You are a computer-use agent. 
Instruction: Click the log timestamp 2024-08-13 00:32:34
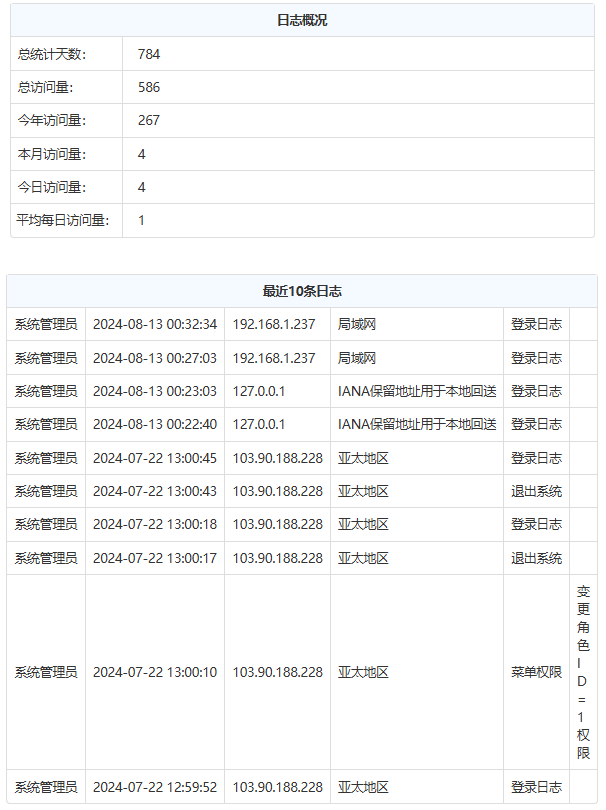pyautogui.click(x=155, y=324)
